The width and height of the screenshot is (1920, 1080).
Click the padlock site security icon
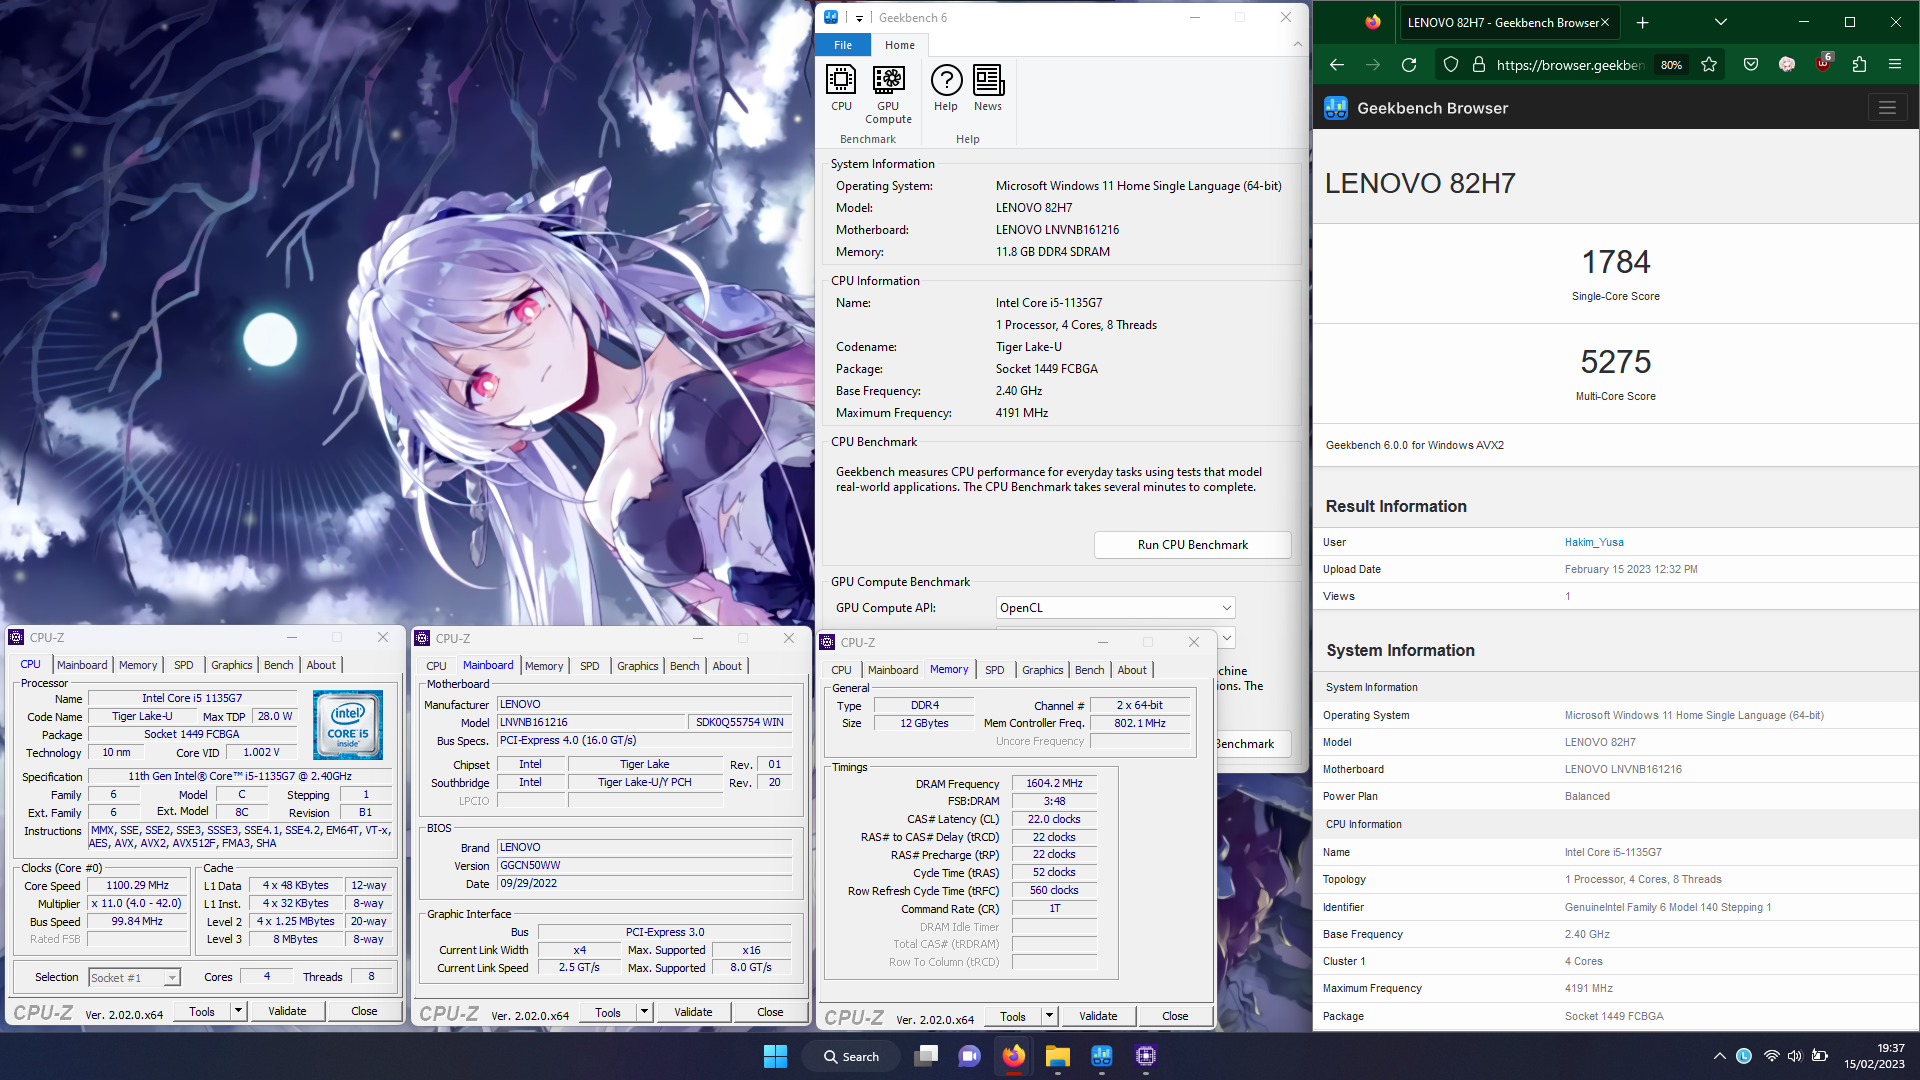click(1479, 65)
